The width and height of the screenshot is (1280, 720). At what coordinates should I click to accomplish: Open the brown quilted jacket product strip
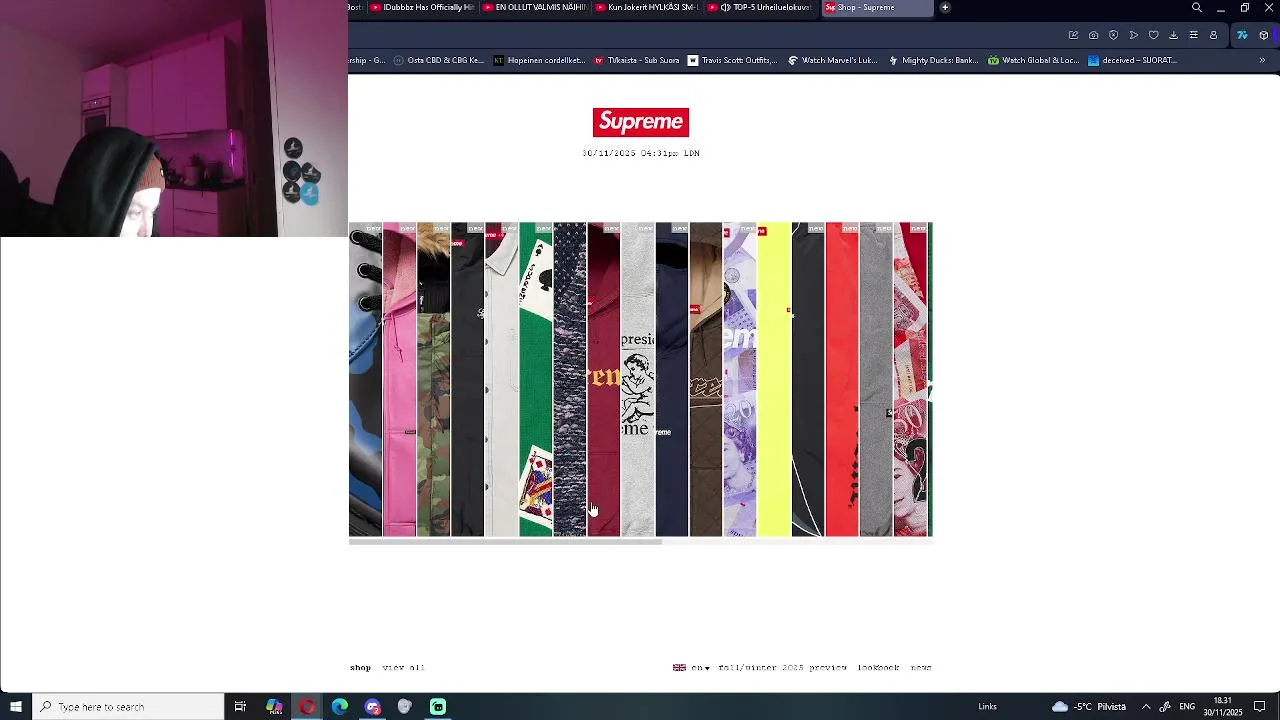[x=705, y=379]
